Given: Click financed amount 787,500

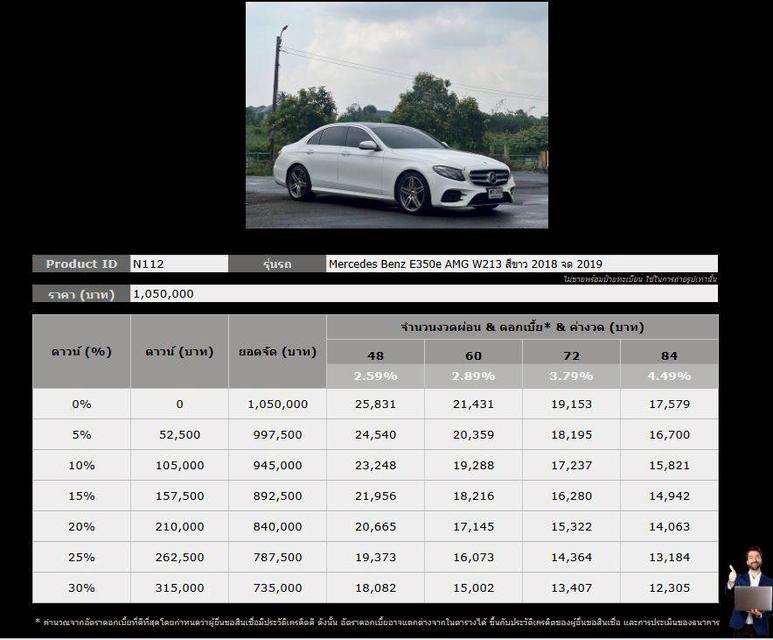Looking at the screenshot, I should tap(278, 557).
